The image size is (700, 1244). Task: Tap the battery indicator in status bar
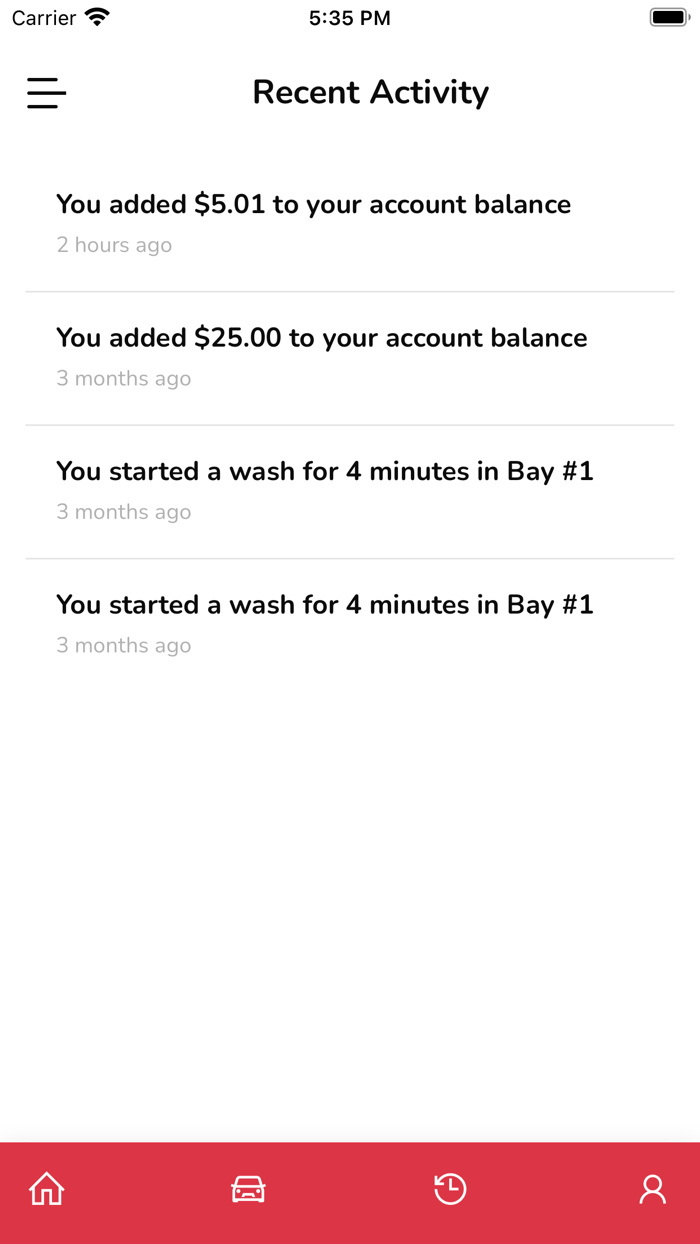[x=667, y=16]
